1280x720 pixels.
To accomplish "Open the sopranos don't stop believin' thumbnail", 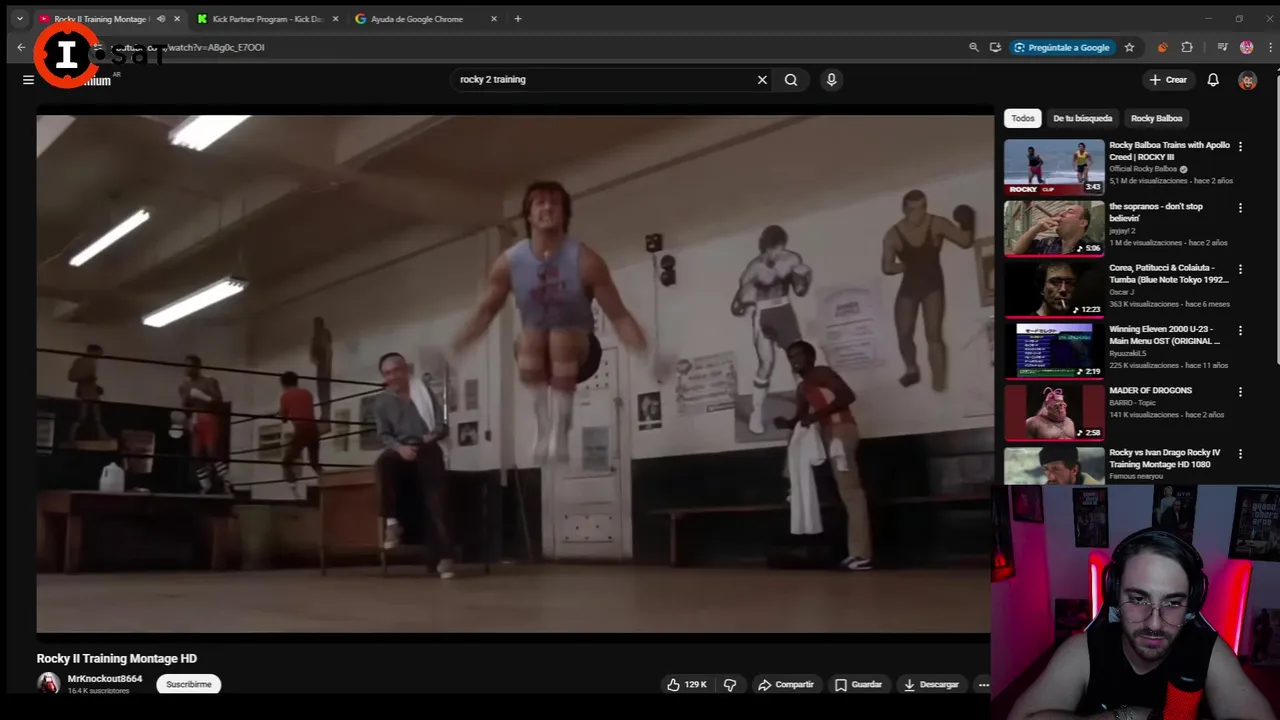I will [x=1054, y=228].
